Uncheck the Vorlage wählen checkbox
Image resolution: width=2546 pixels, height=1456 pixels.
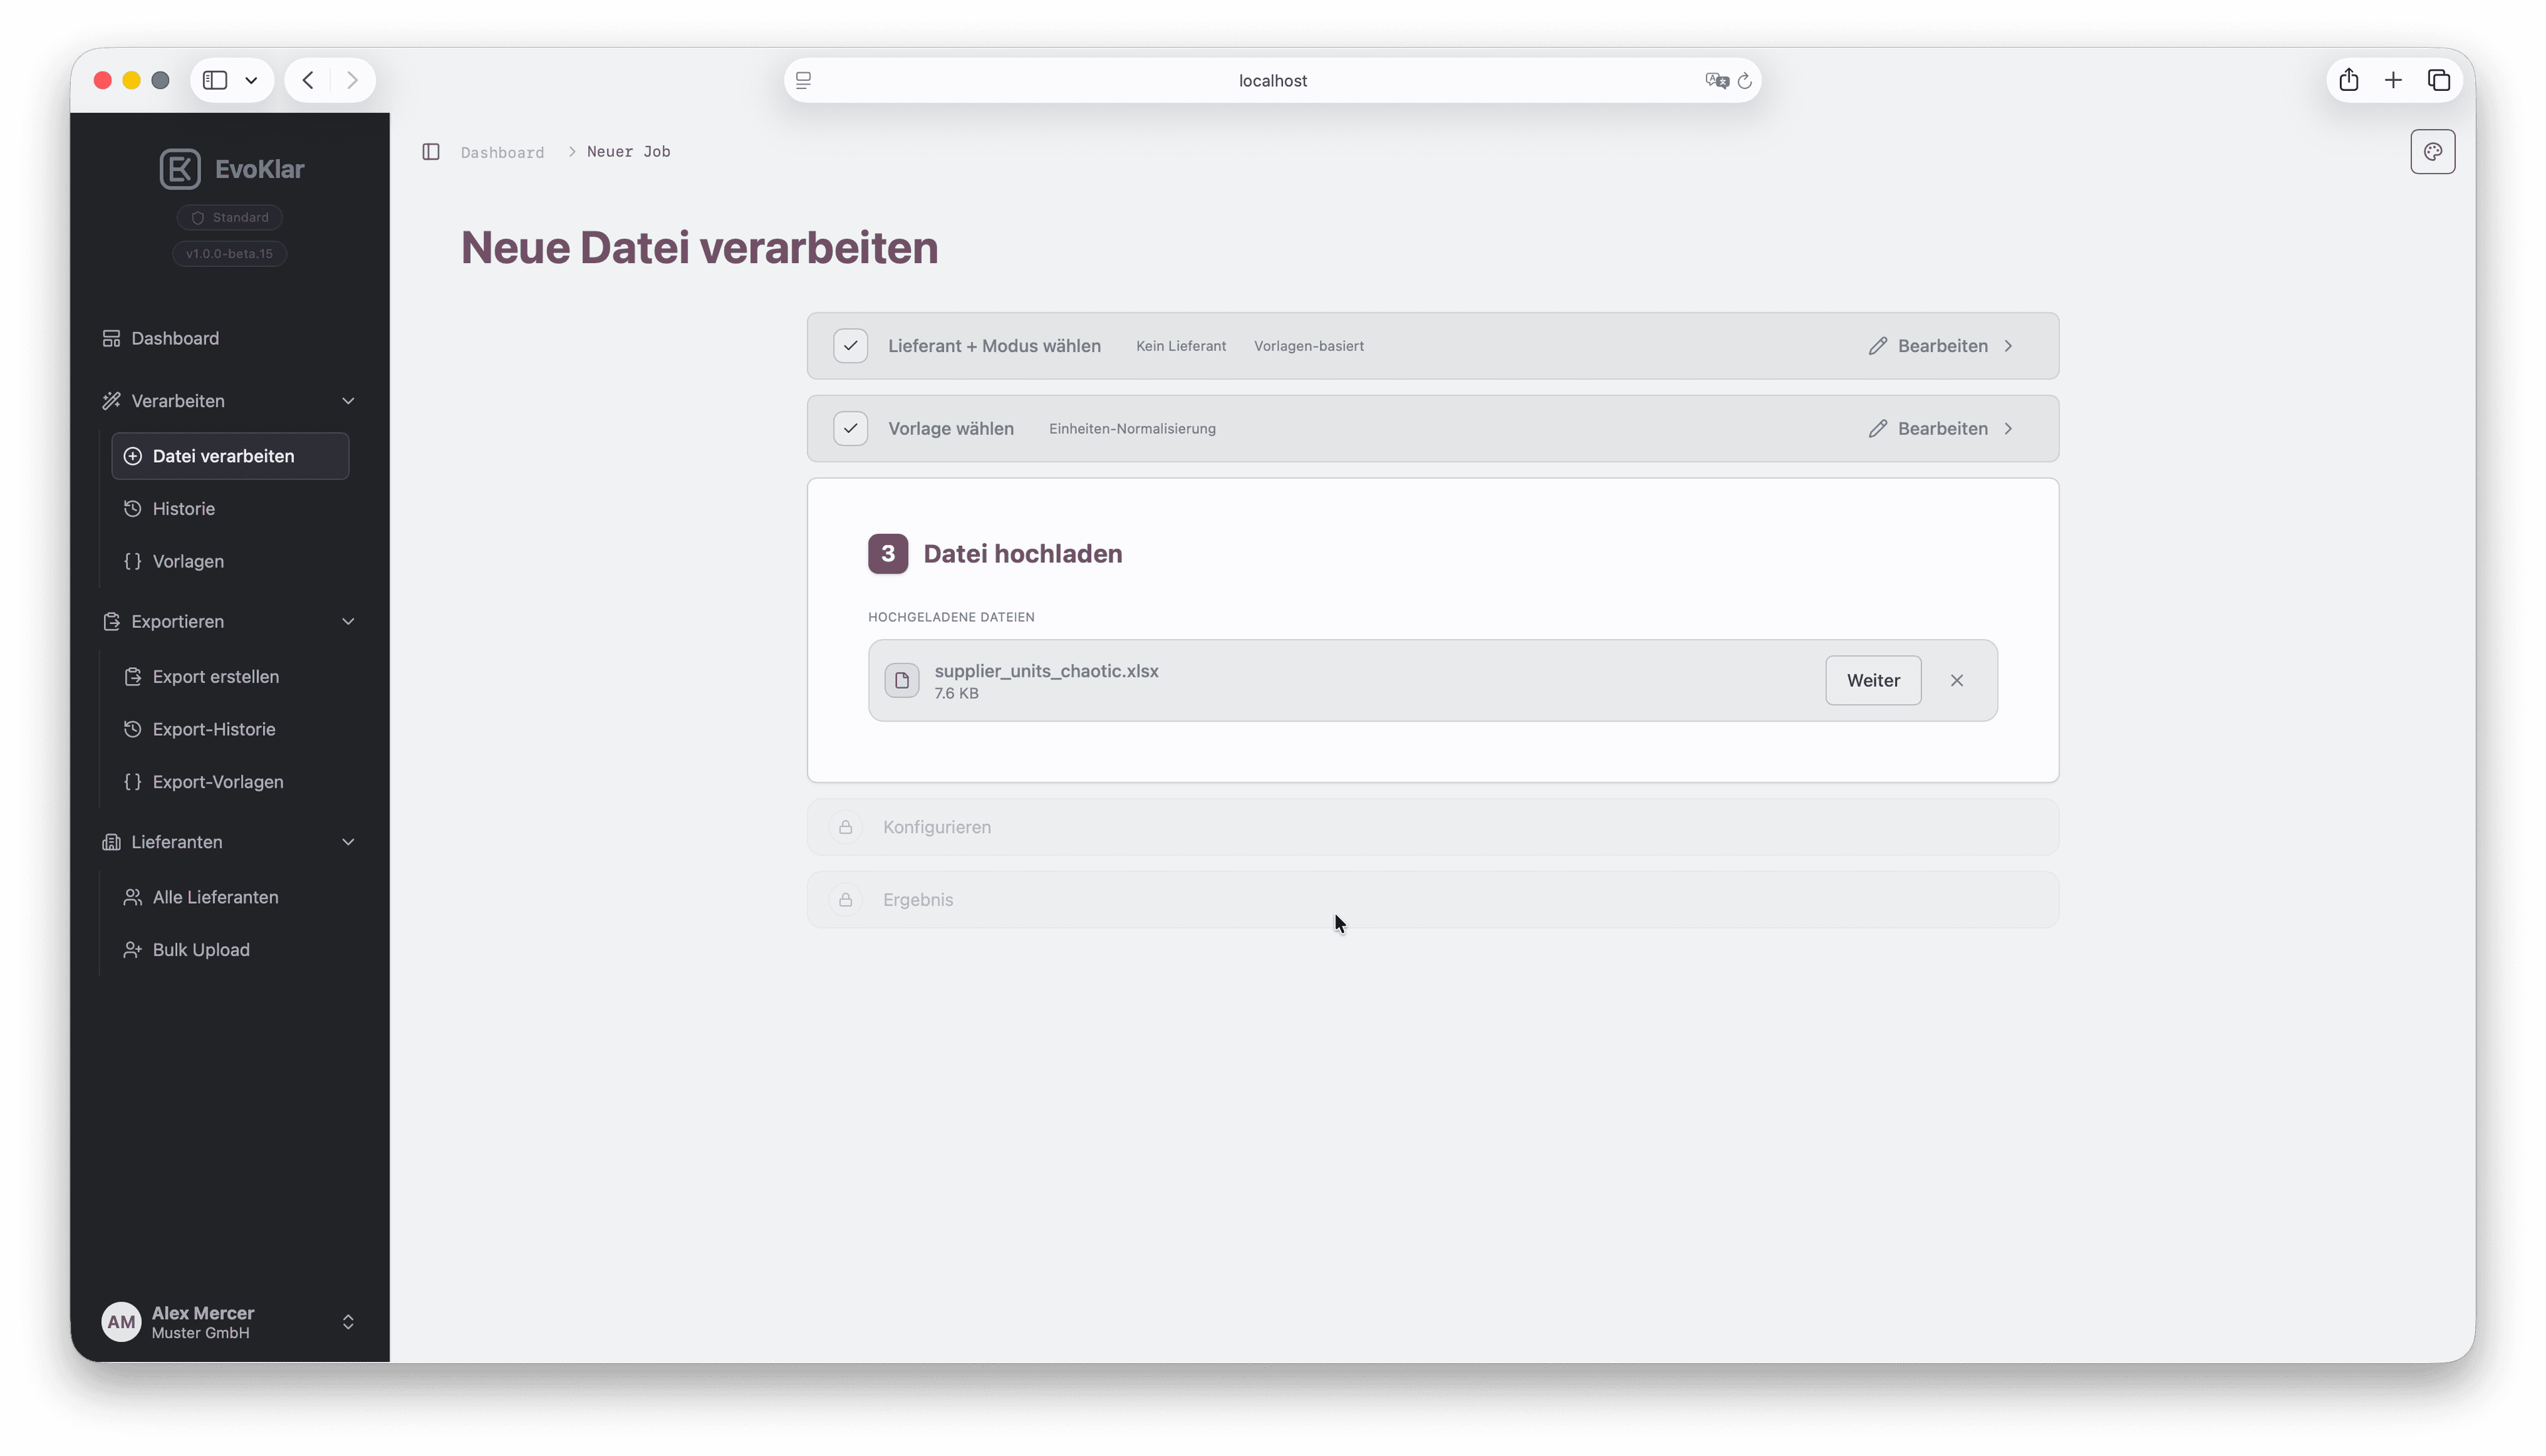click(x=850, y=428)
